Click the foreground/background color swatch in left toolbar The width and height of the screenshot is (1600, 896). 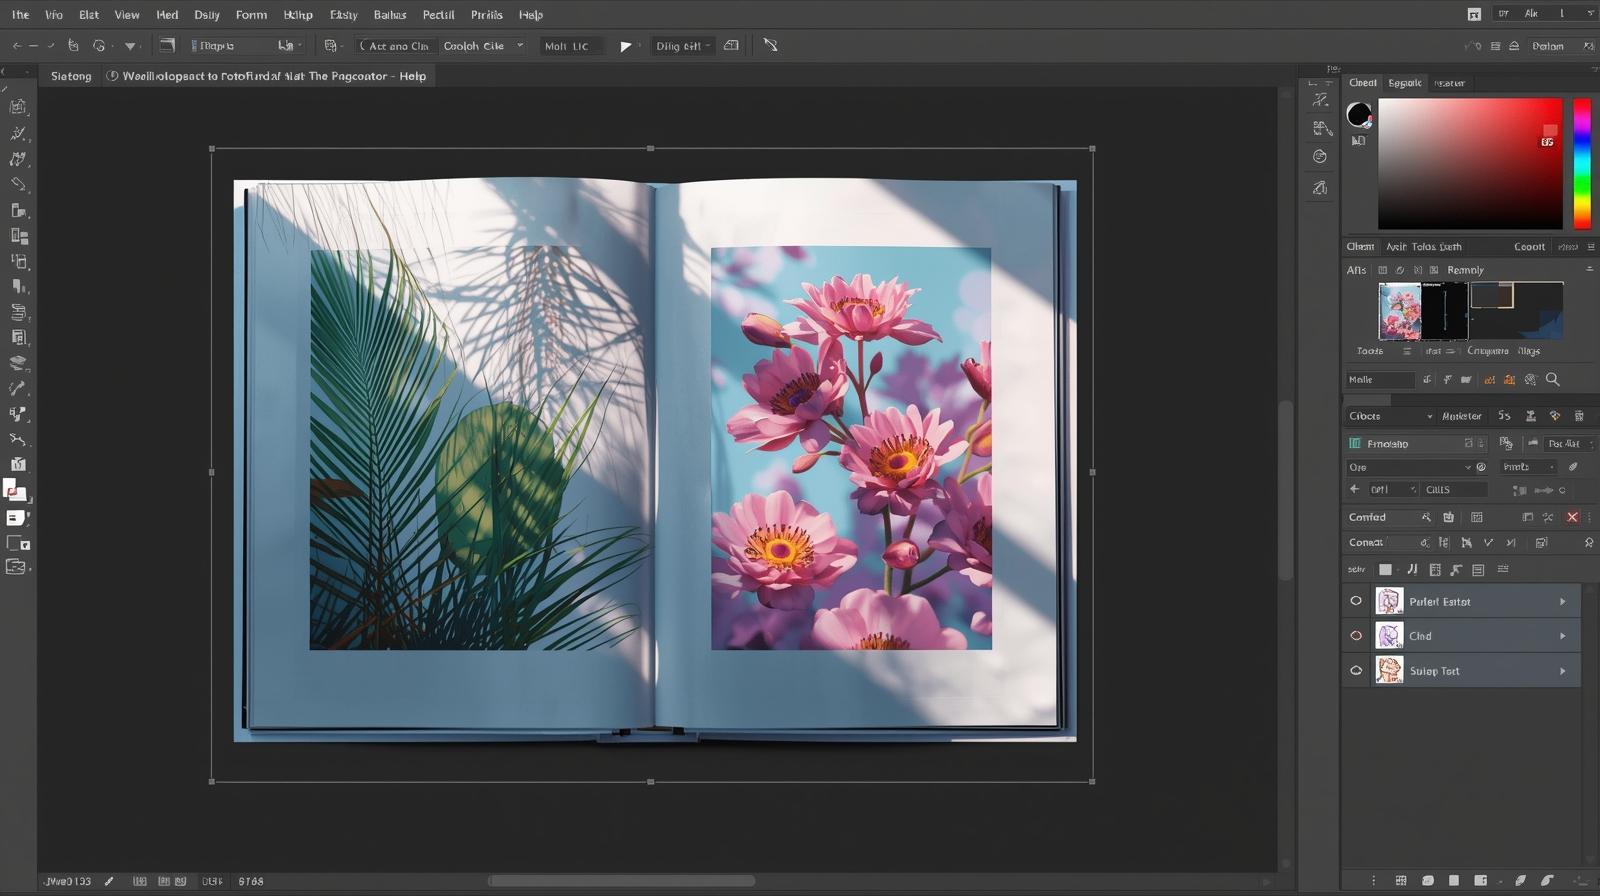[15, 490]
